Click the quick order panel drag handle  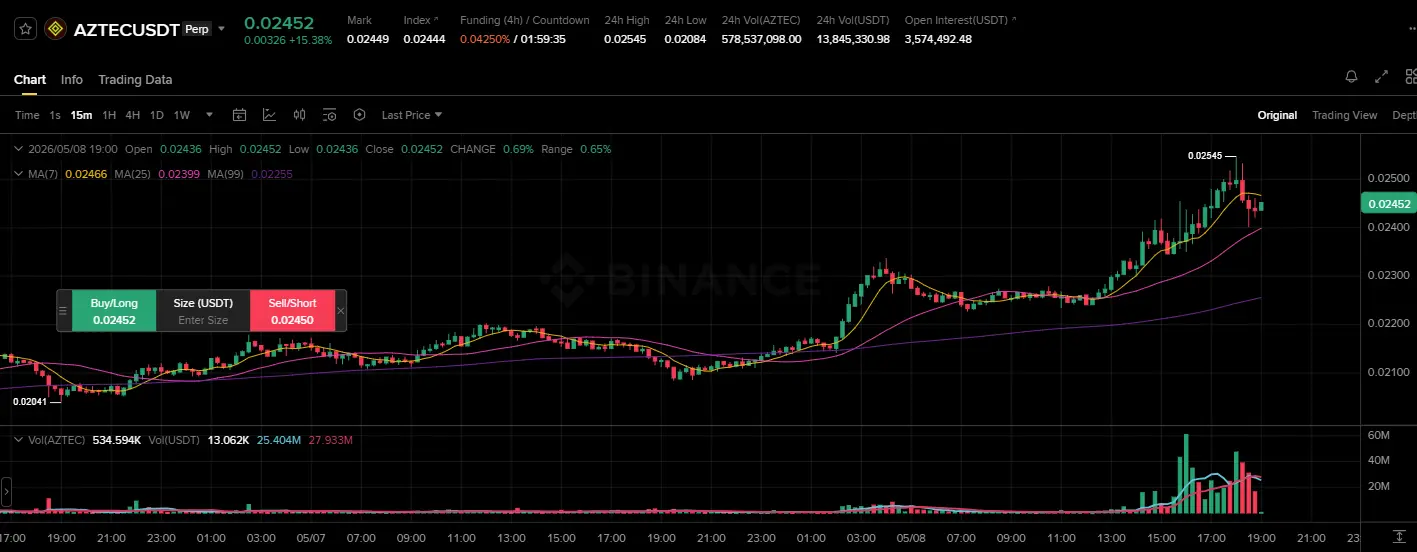click(x=64, y=311)
